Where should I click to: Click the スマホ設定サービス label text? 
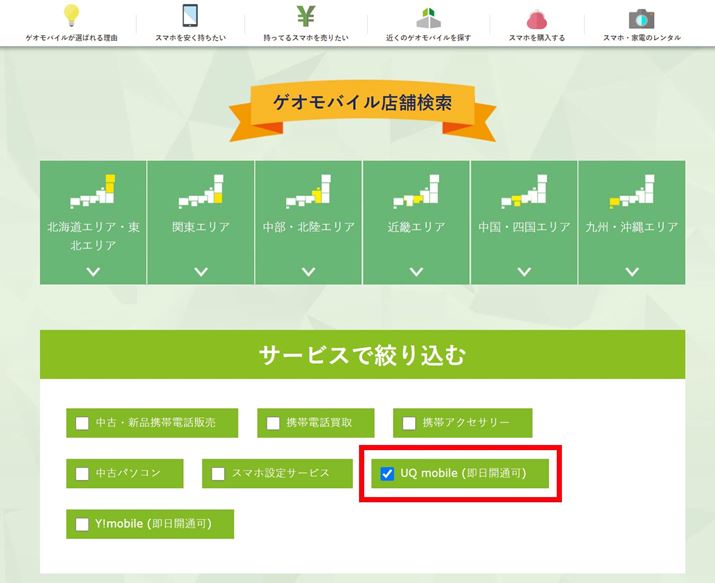point(280,473)
